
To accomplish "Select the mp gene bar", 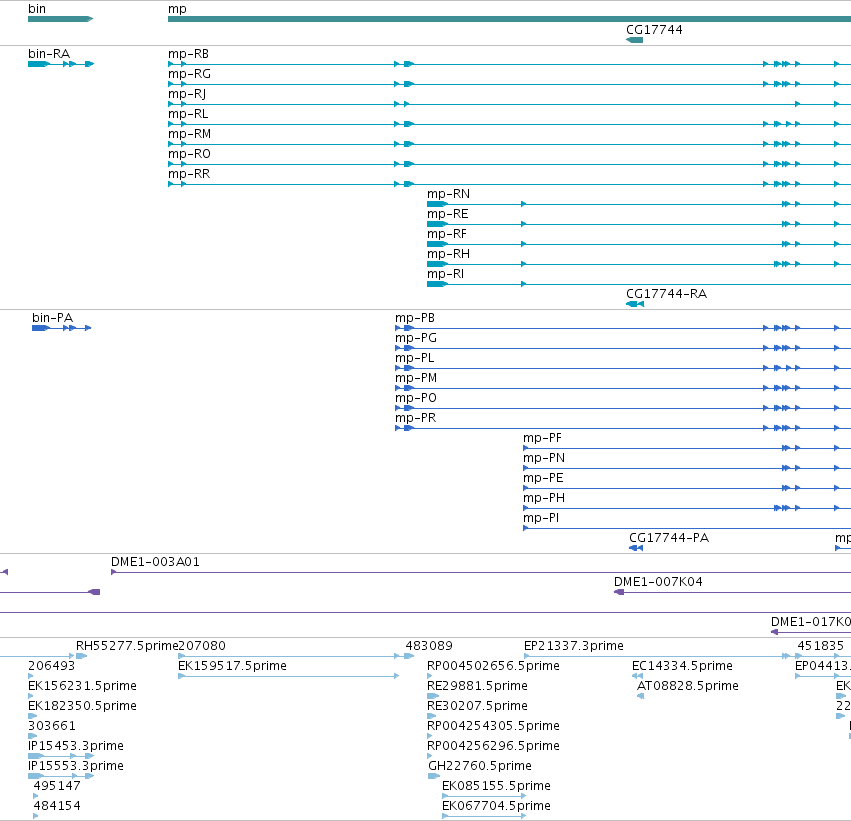I will (x=509, y=19).
